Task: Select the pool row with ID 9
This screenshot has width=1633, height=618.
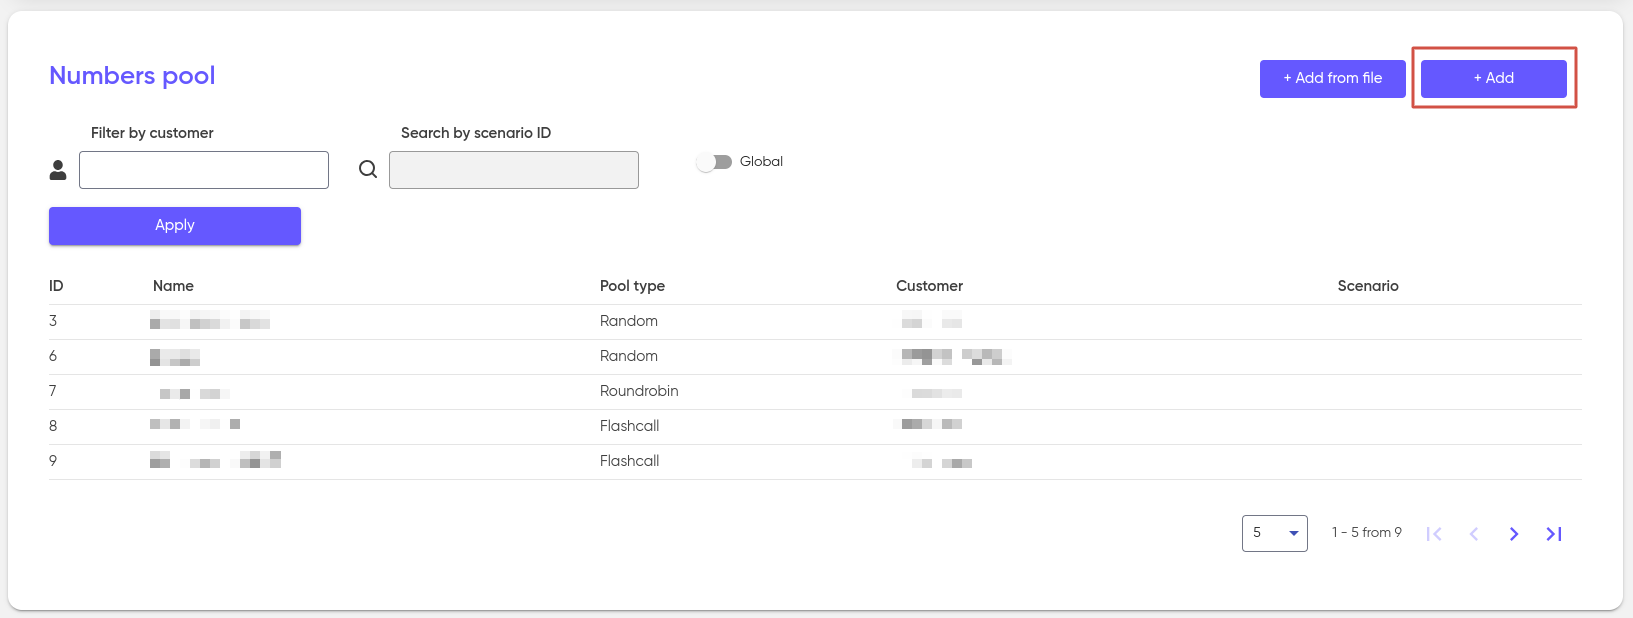Action: click(x=815, y=462)
